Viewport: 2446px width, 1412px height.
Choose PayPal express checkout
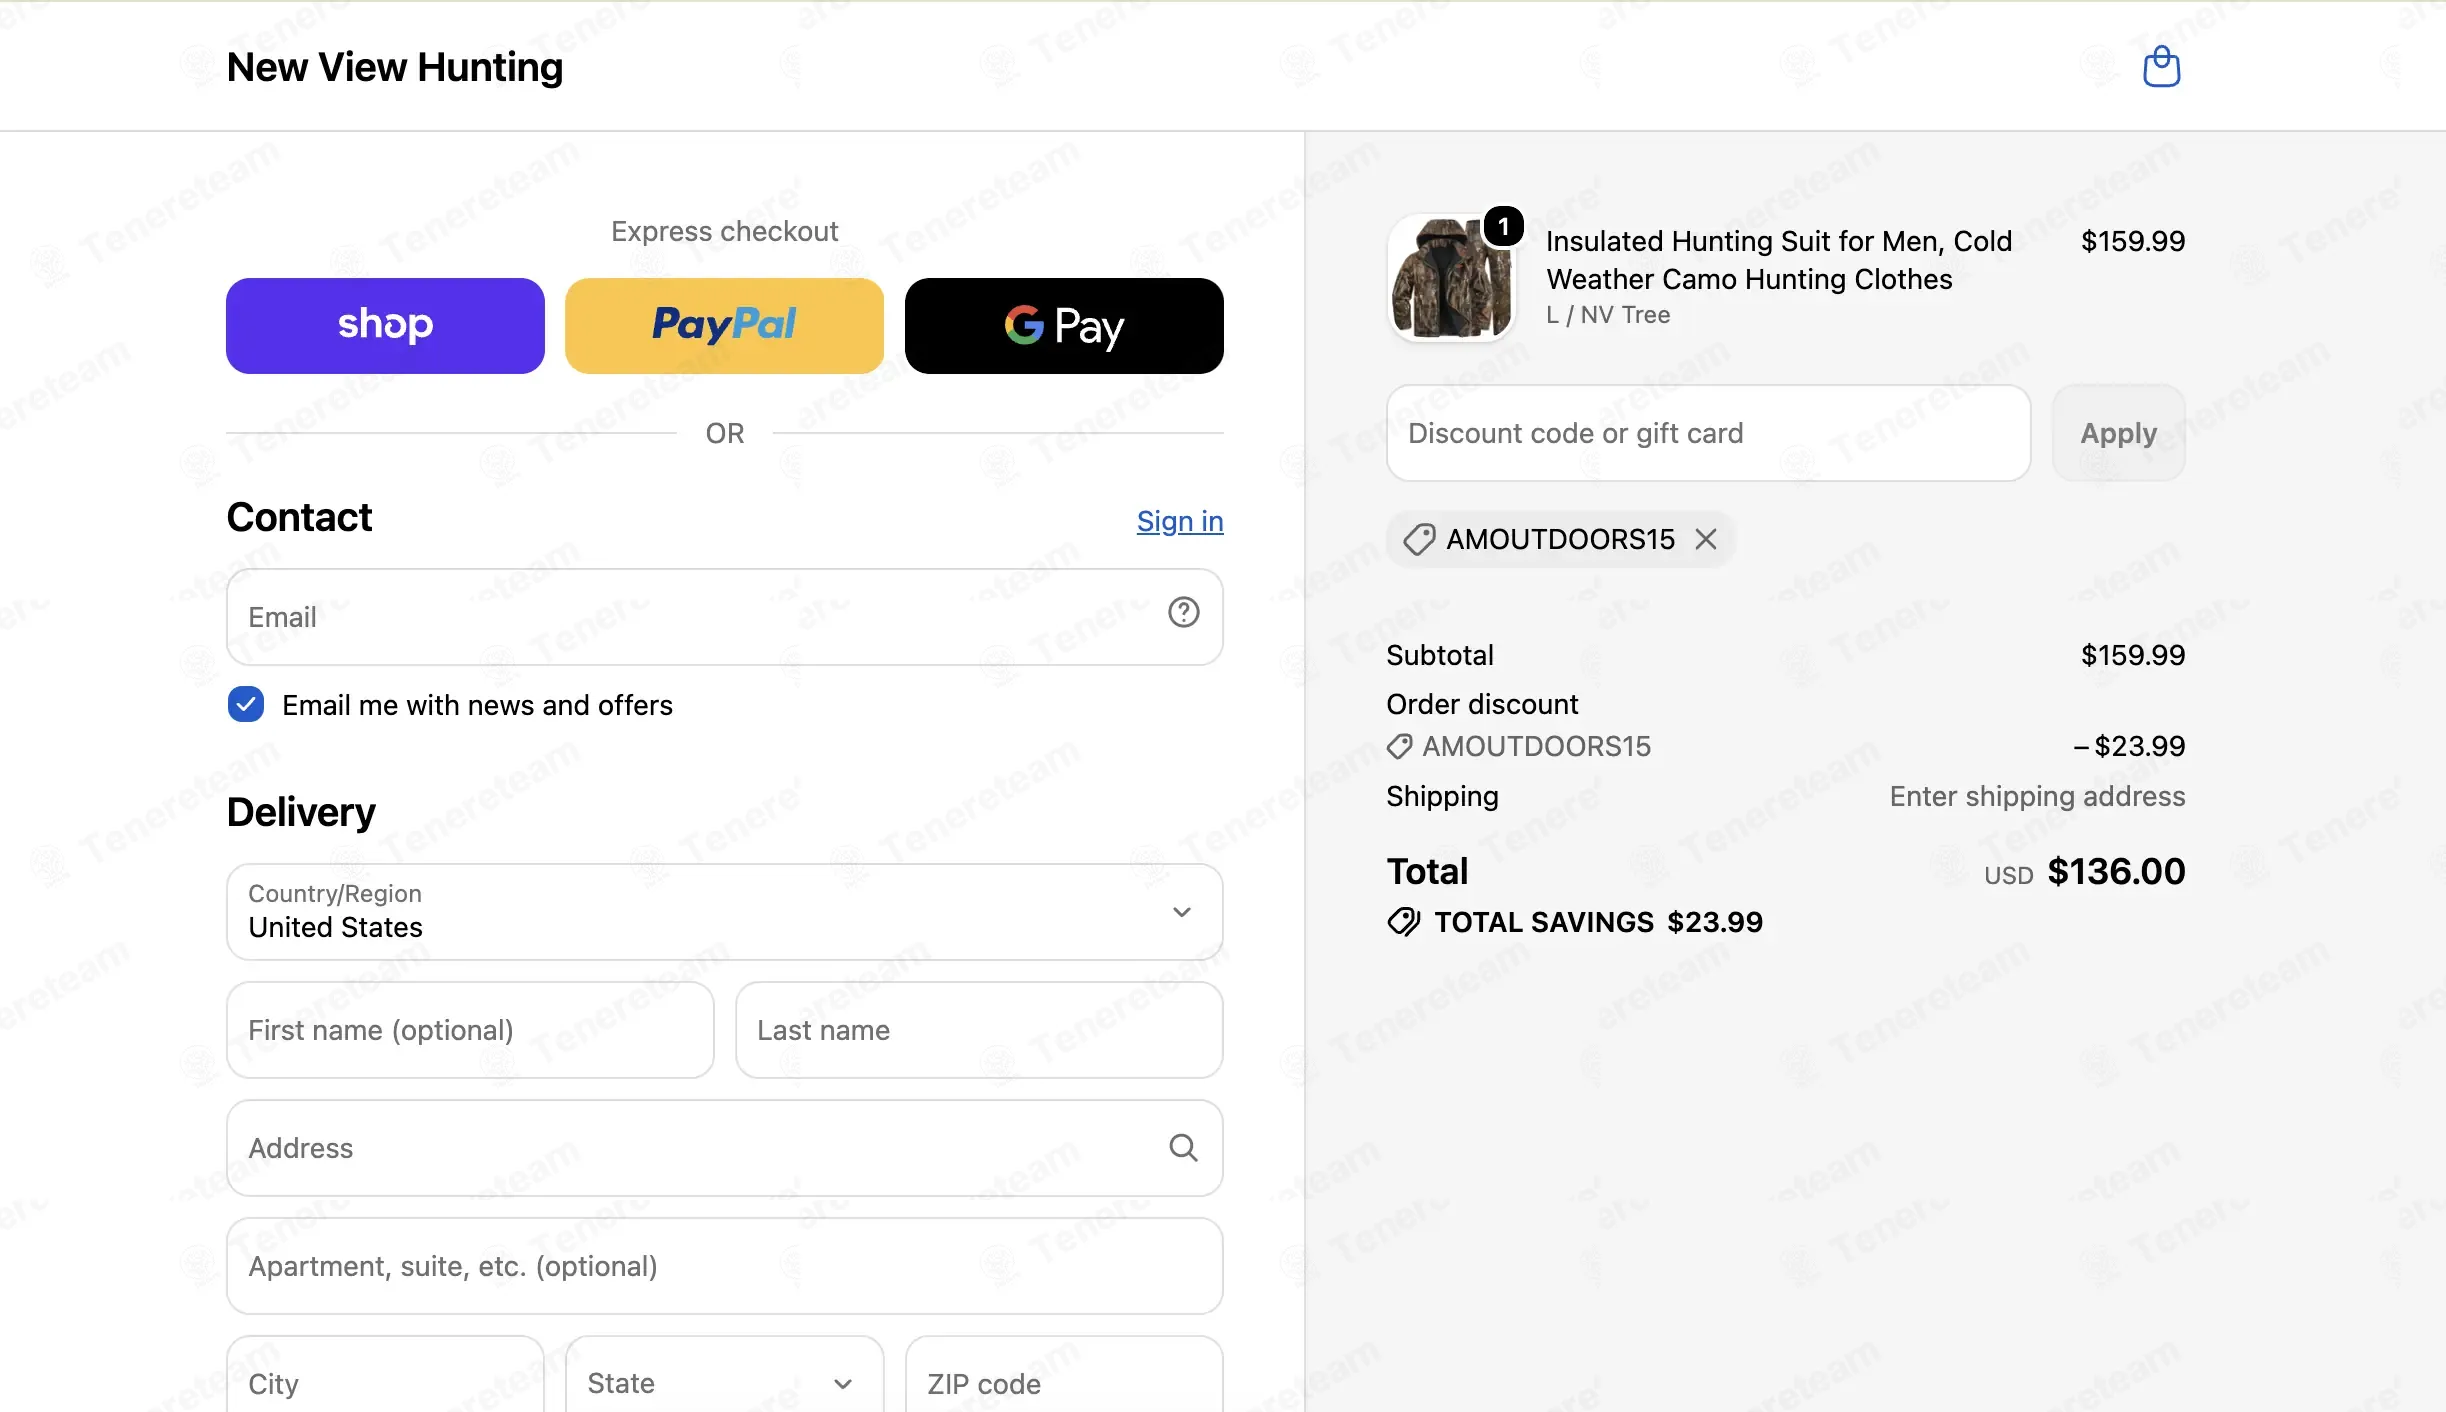724,326
